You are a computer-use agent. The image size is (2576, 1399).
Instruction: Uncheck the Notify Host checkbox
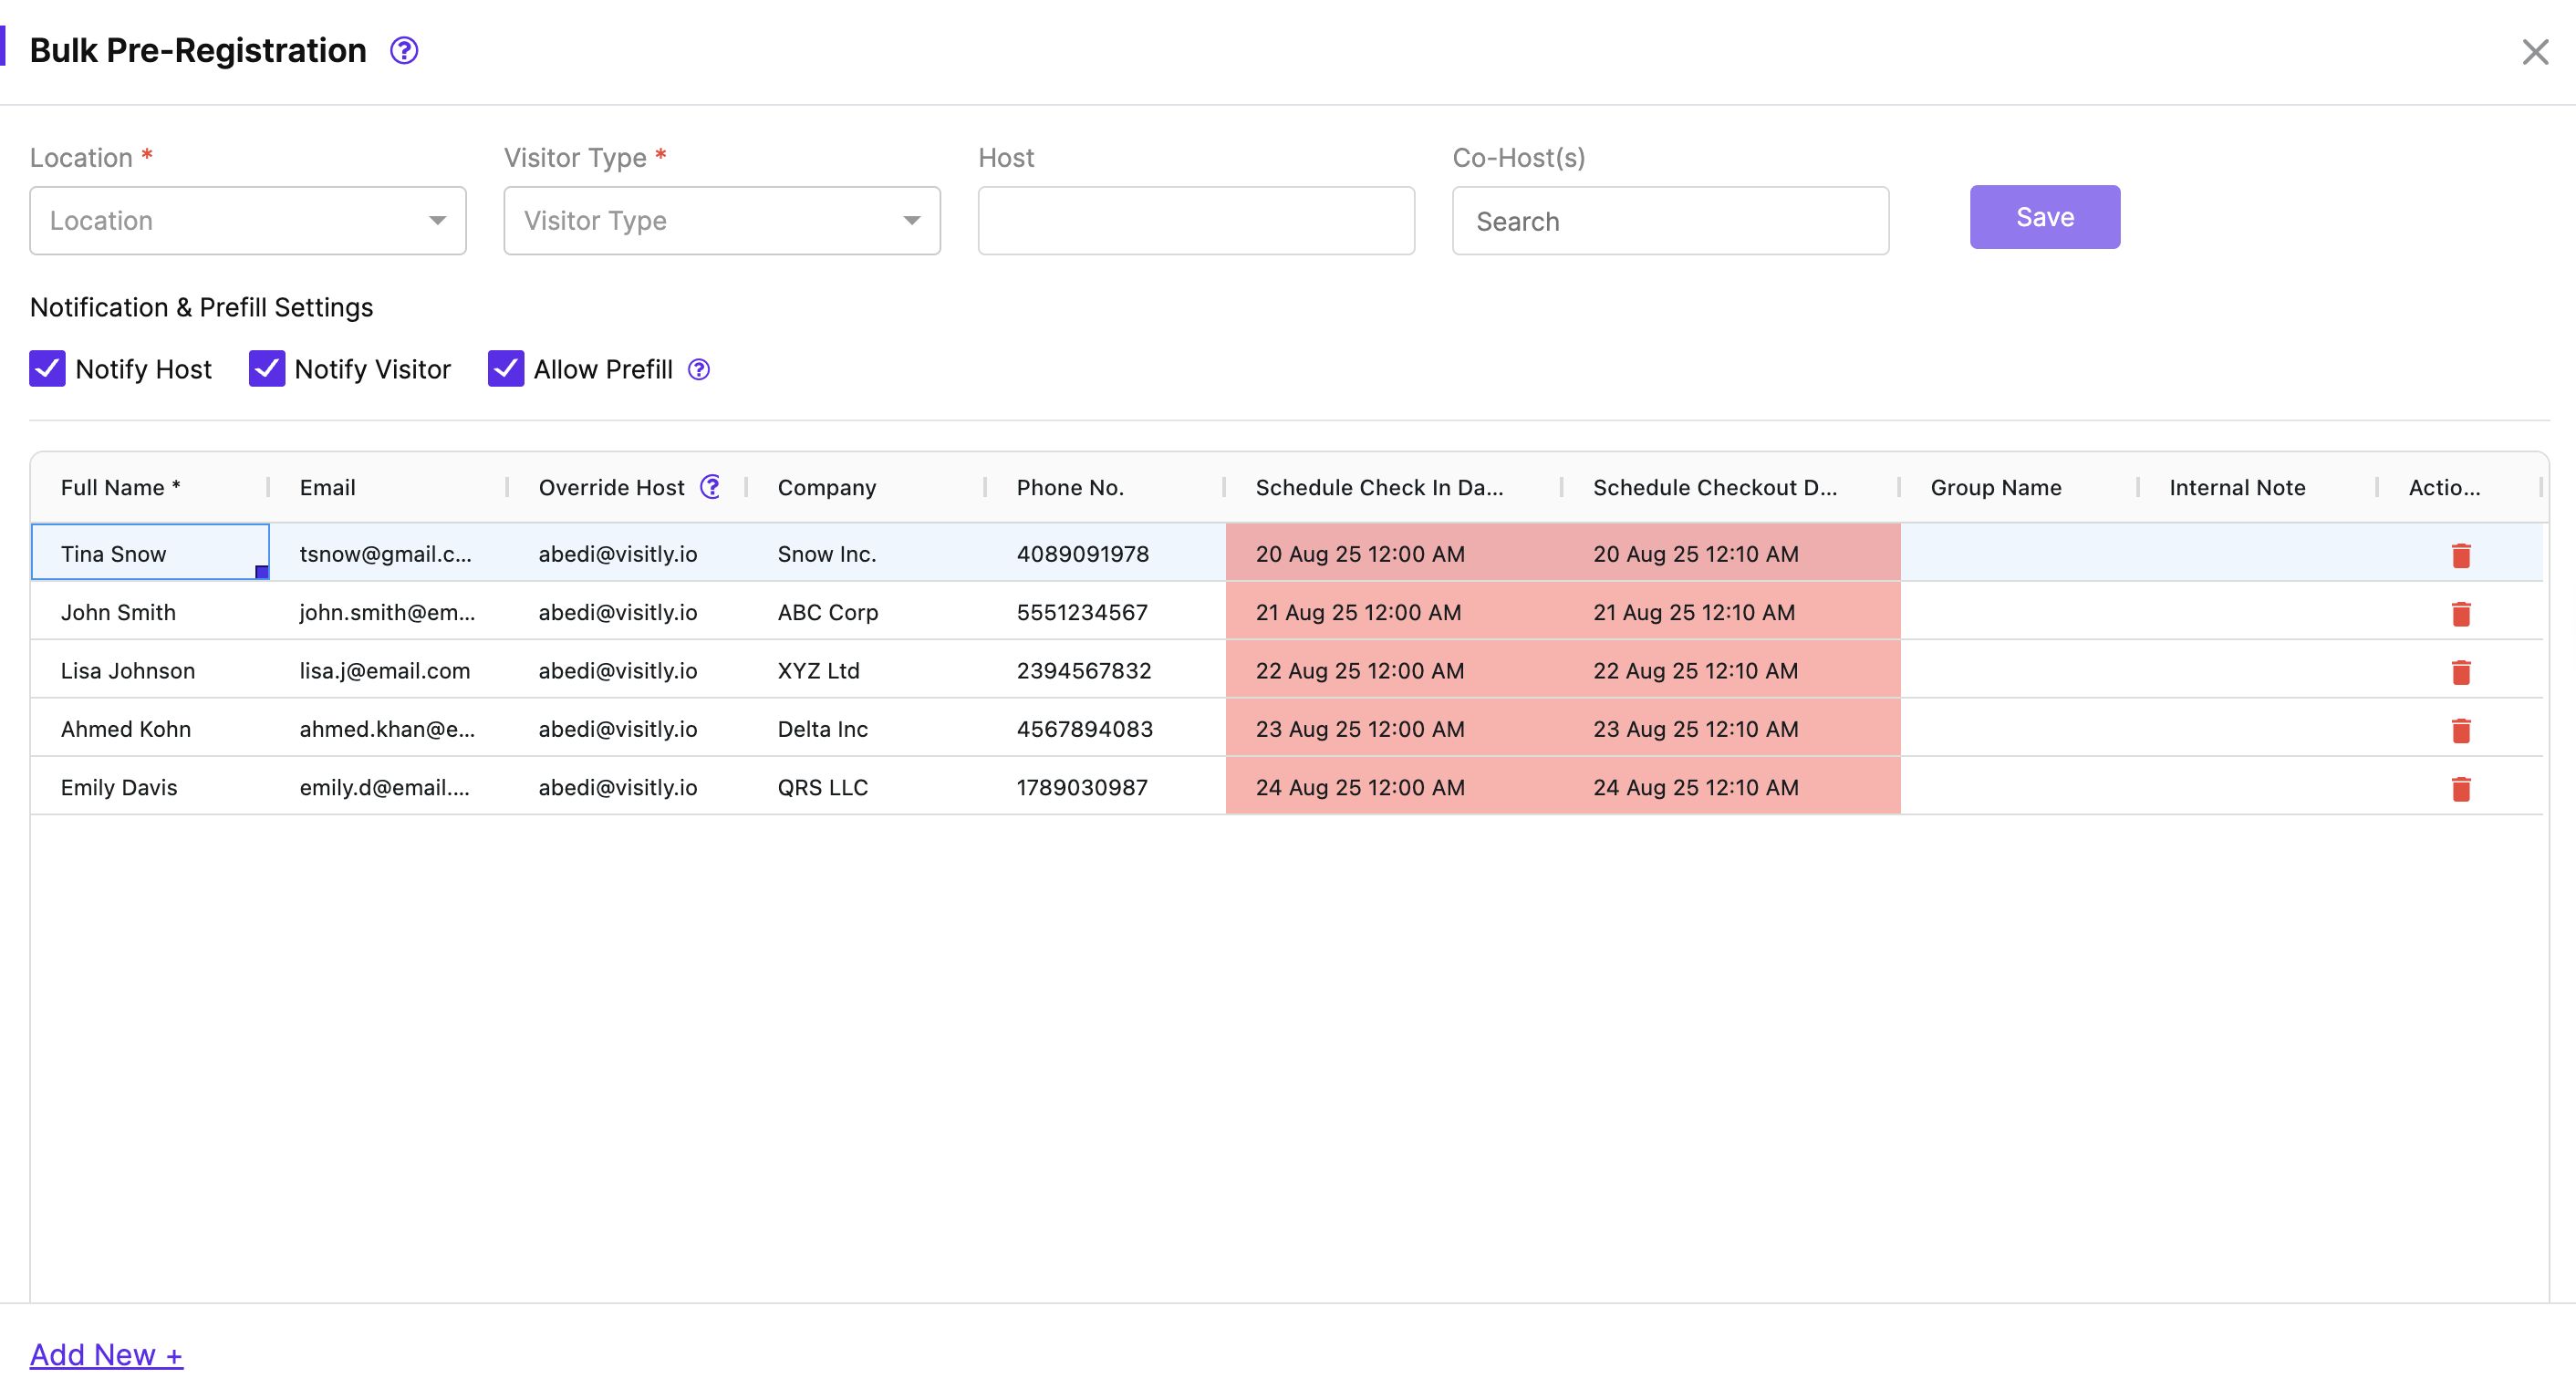point(47,369)
